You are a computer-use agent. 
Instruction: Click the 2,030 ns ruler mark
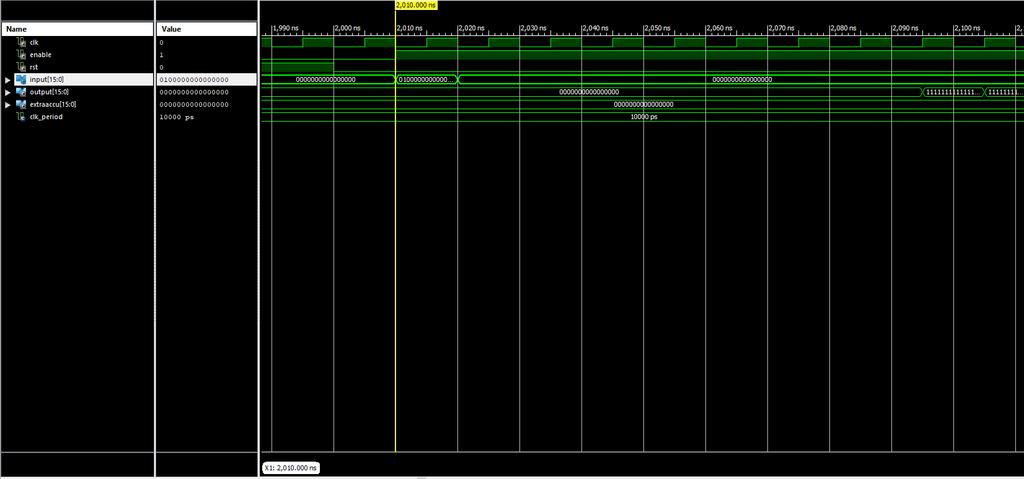(x=534, y=28)
